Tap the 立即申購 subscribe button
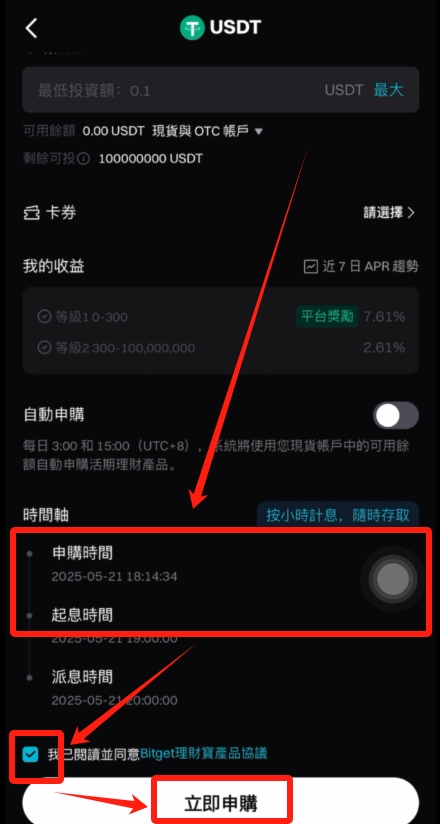The image size is (440, 824). 220,802
